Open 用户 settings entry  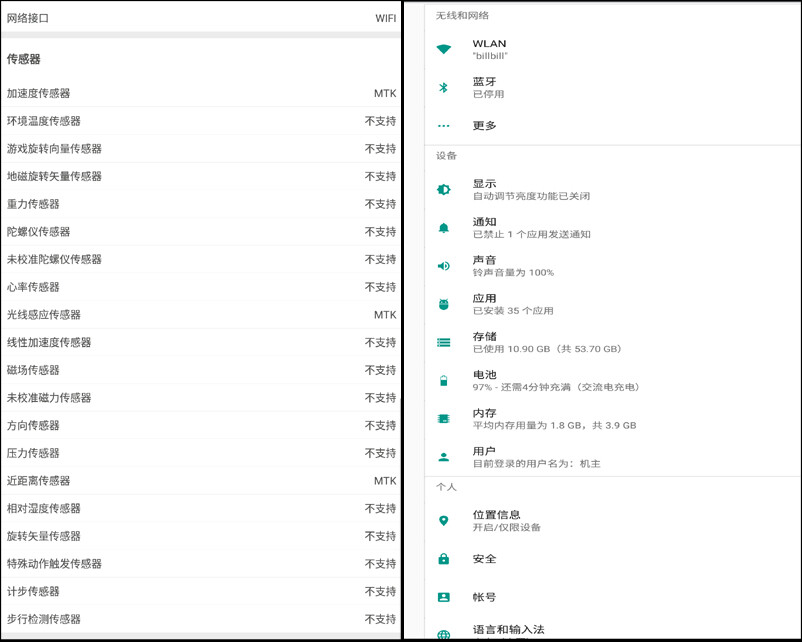click(x=612, y=457)
